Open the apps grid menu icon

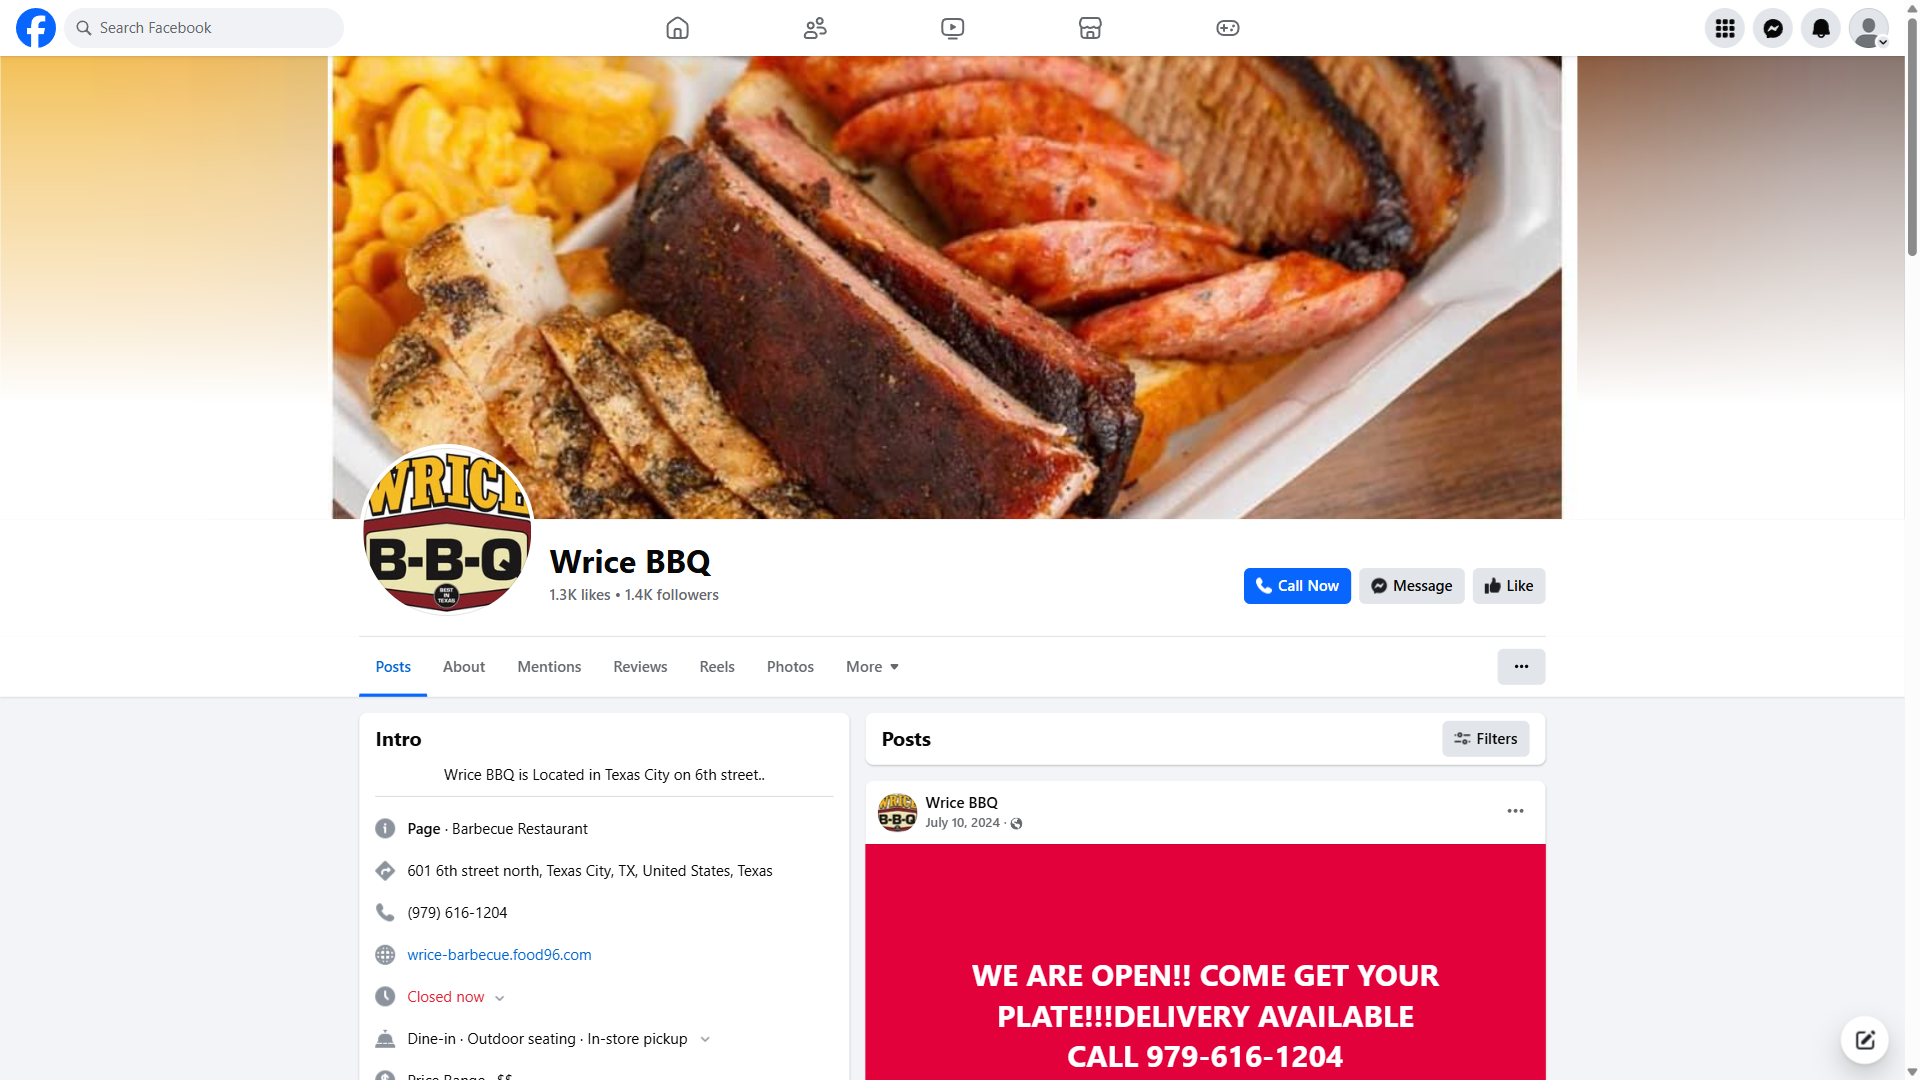(x=1725, y=28)
